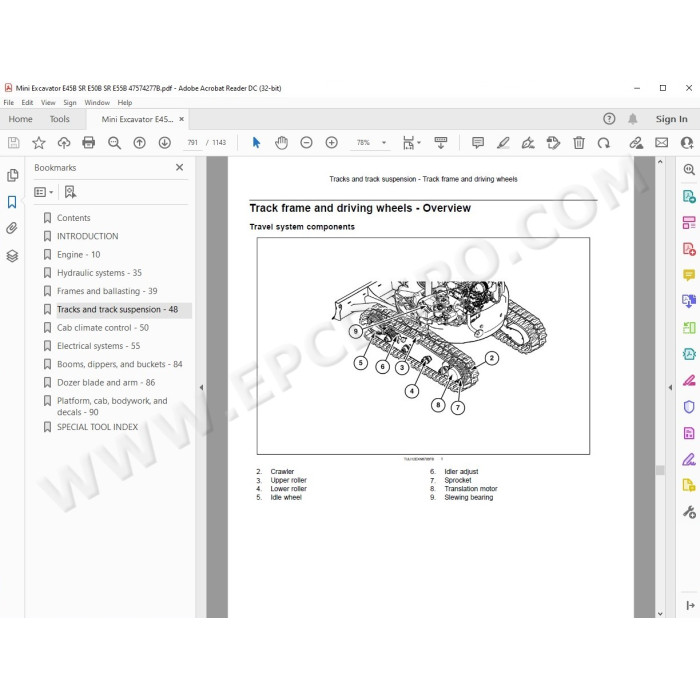Image resolution: width=700 pixels, height=700 pixels.
Task: Open Dozer blade and arm - 86
Action: pyautogui.click(x=106, y=383)
